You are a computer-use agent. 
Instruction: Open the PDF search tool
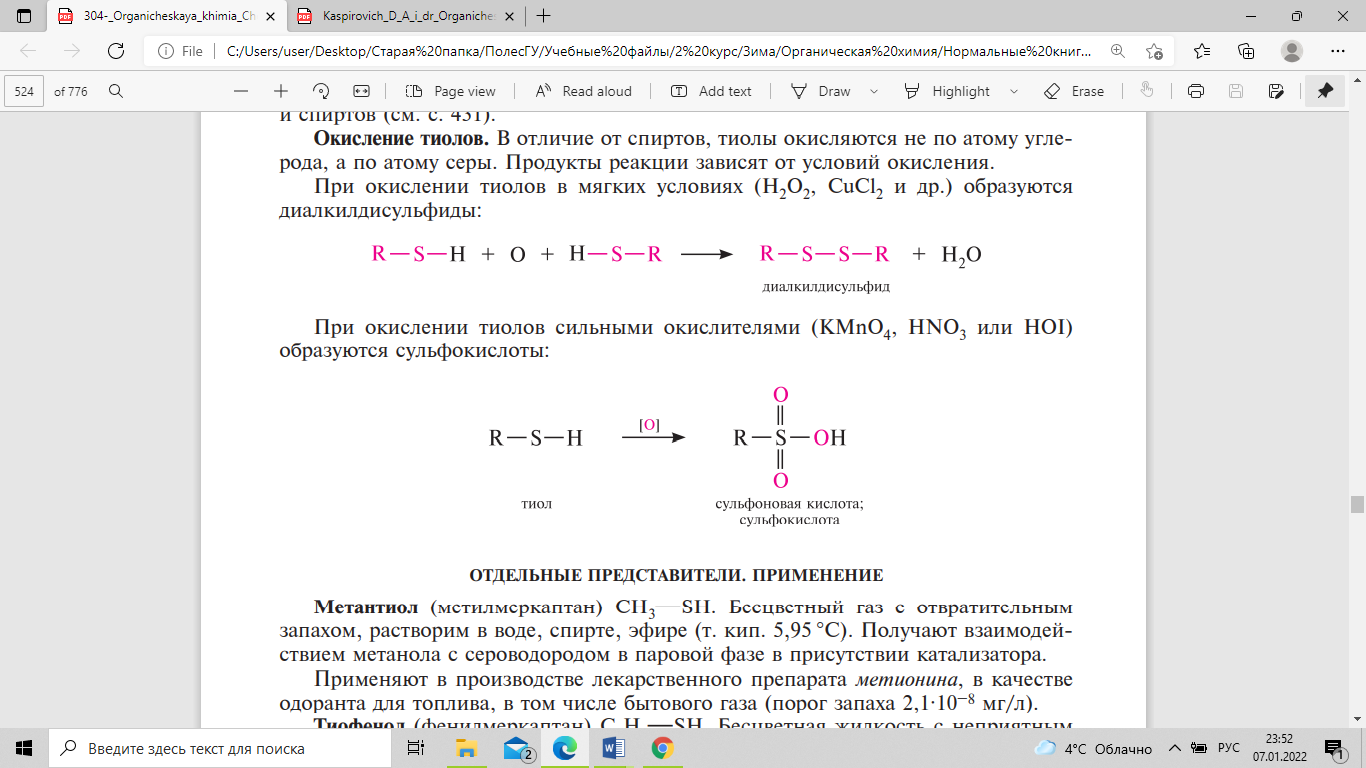click(116, 91)
